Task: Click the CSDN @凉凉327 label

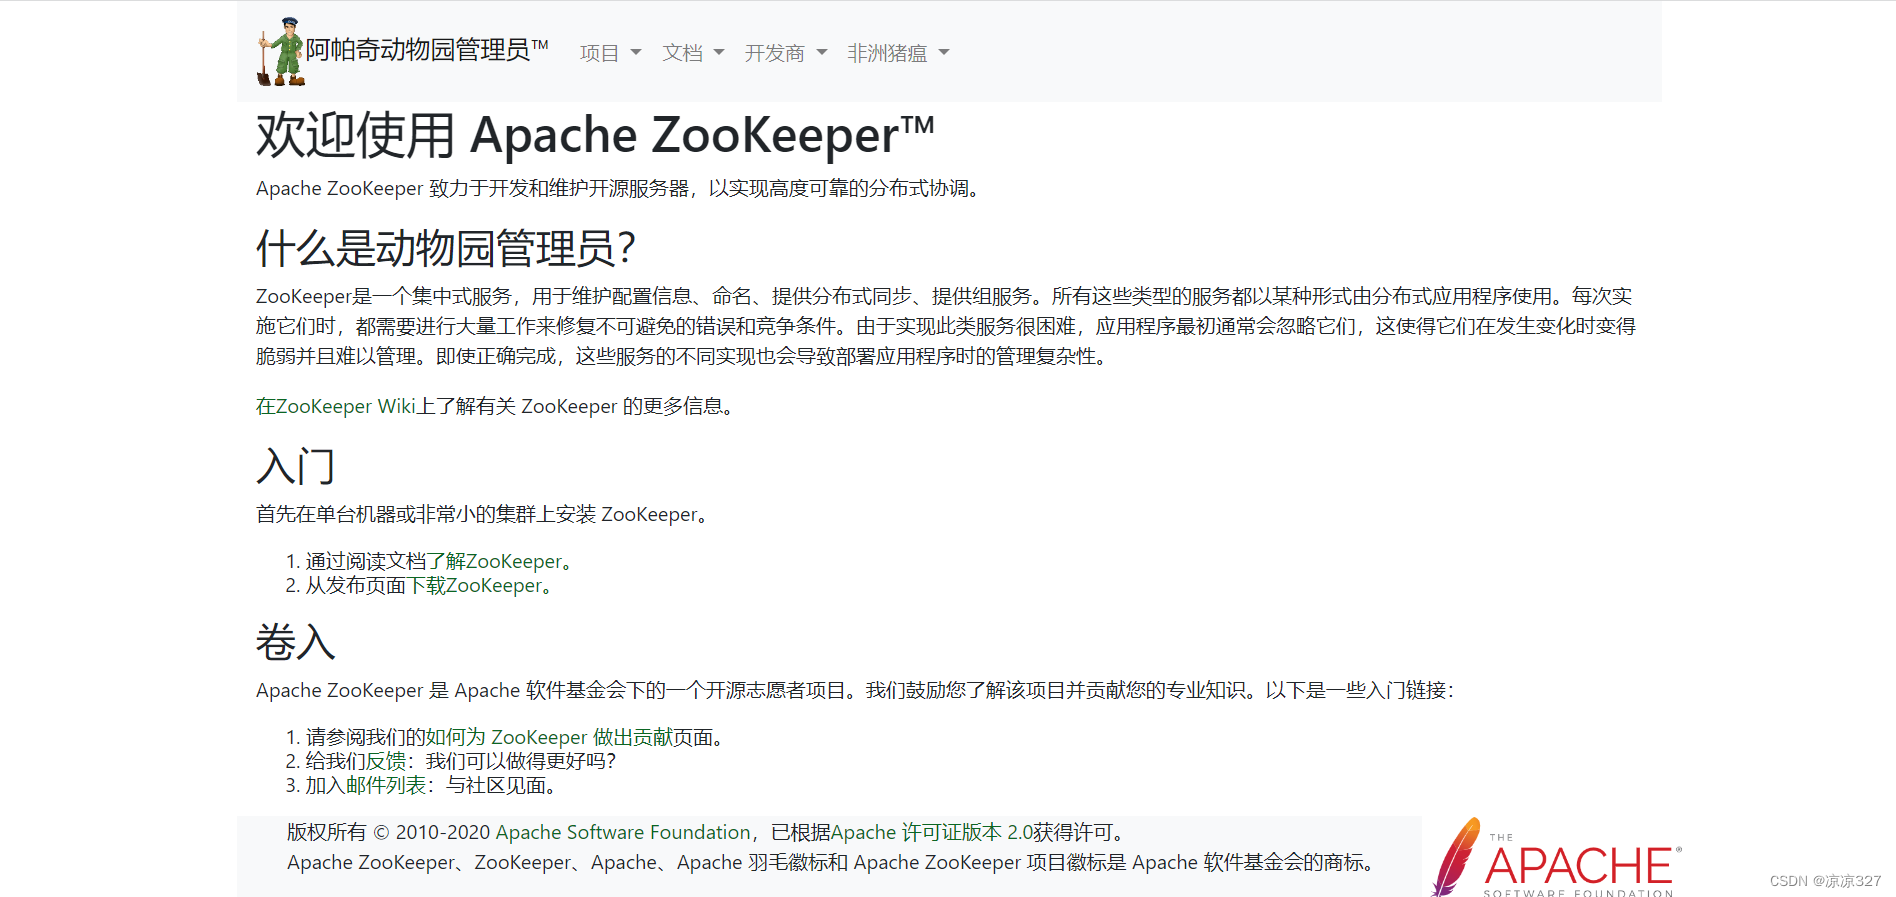Action: [1825, 881]
